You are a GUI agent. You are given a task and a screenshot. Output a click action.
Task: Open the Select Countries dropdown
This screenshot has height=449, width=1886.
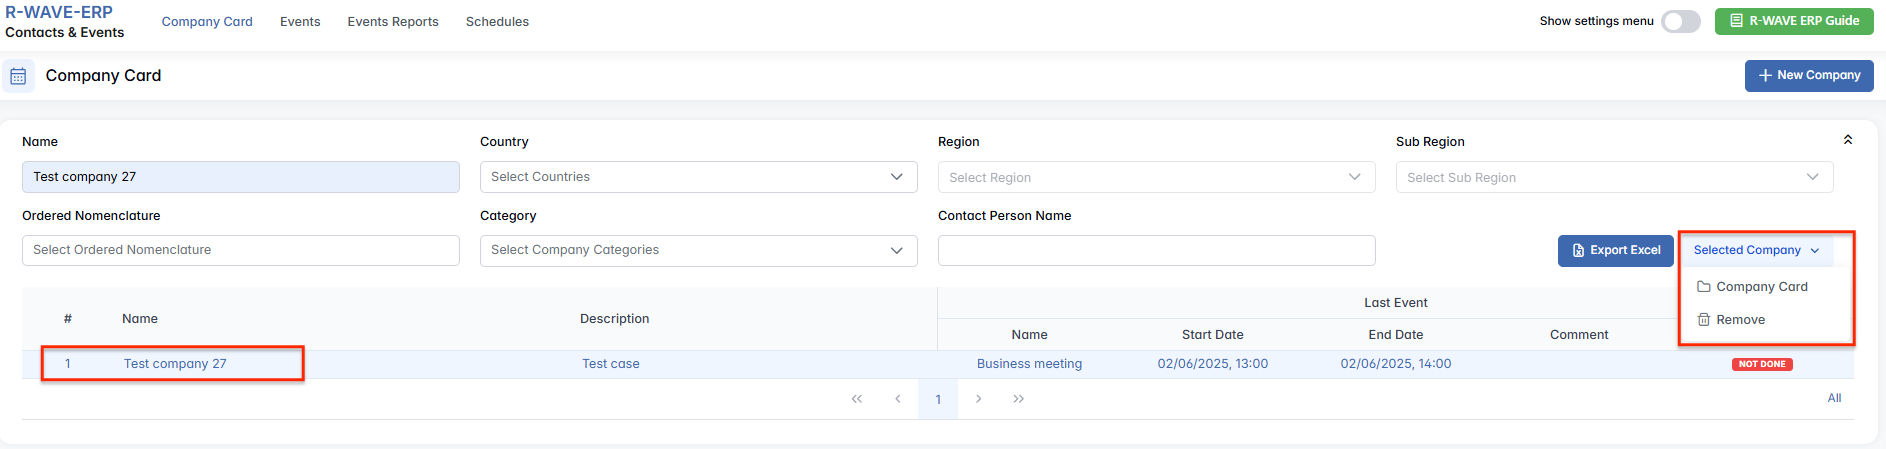click(698, 177)
